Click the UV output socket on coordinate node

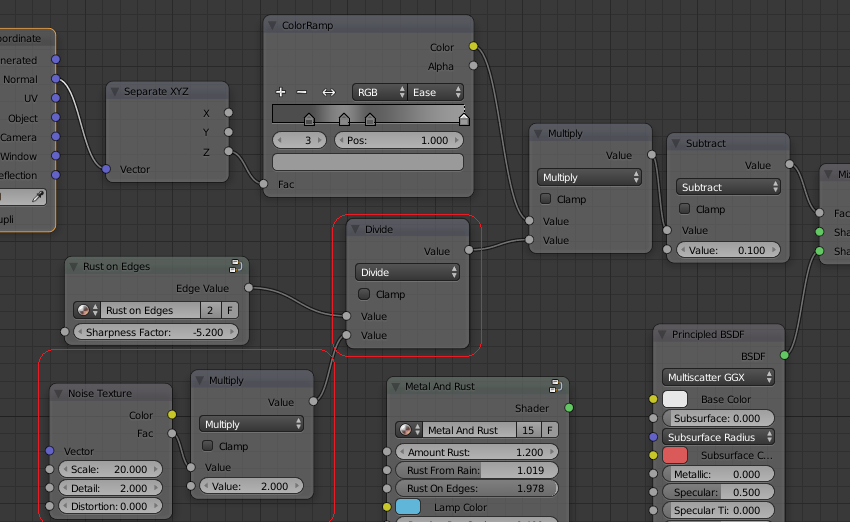coord(55,98)
